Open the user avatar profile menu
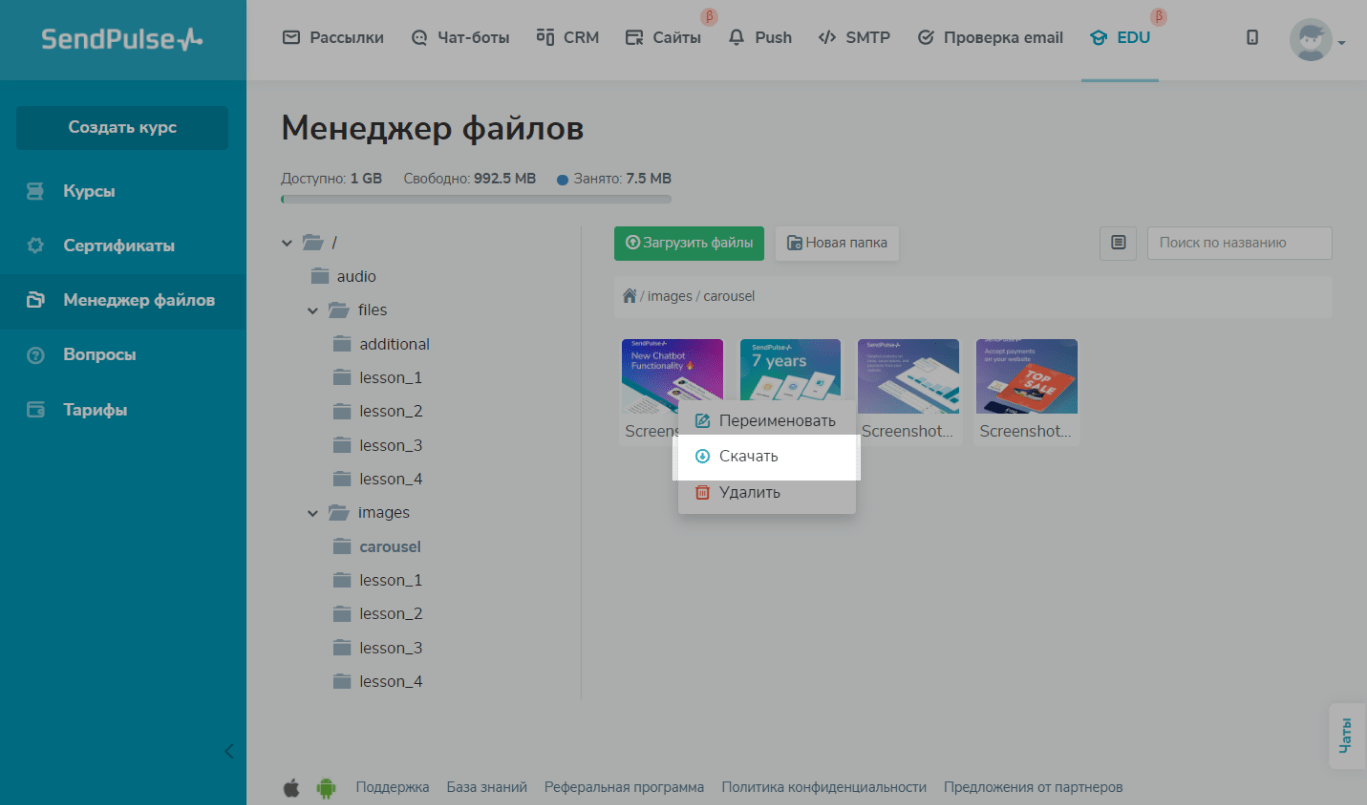This screenshot has width=1367, height=805. (x=1316, y=40)
